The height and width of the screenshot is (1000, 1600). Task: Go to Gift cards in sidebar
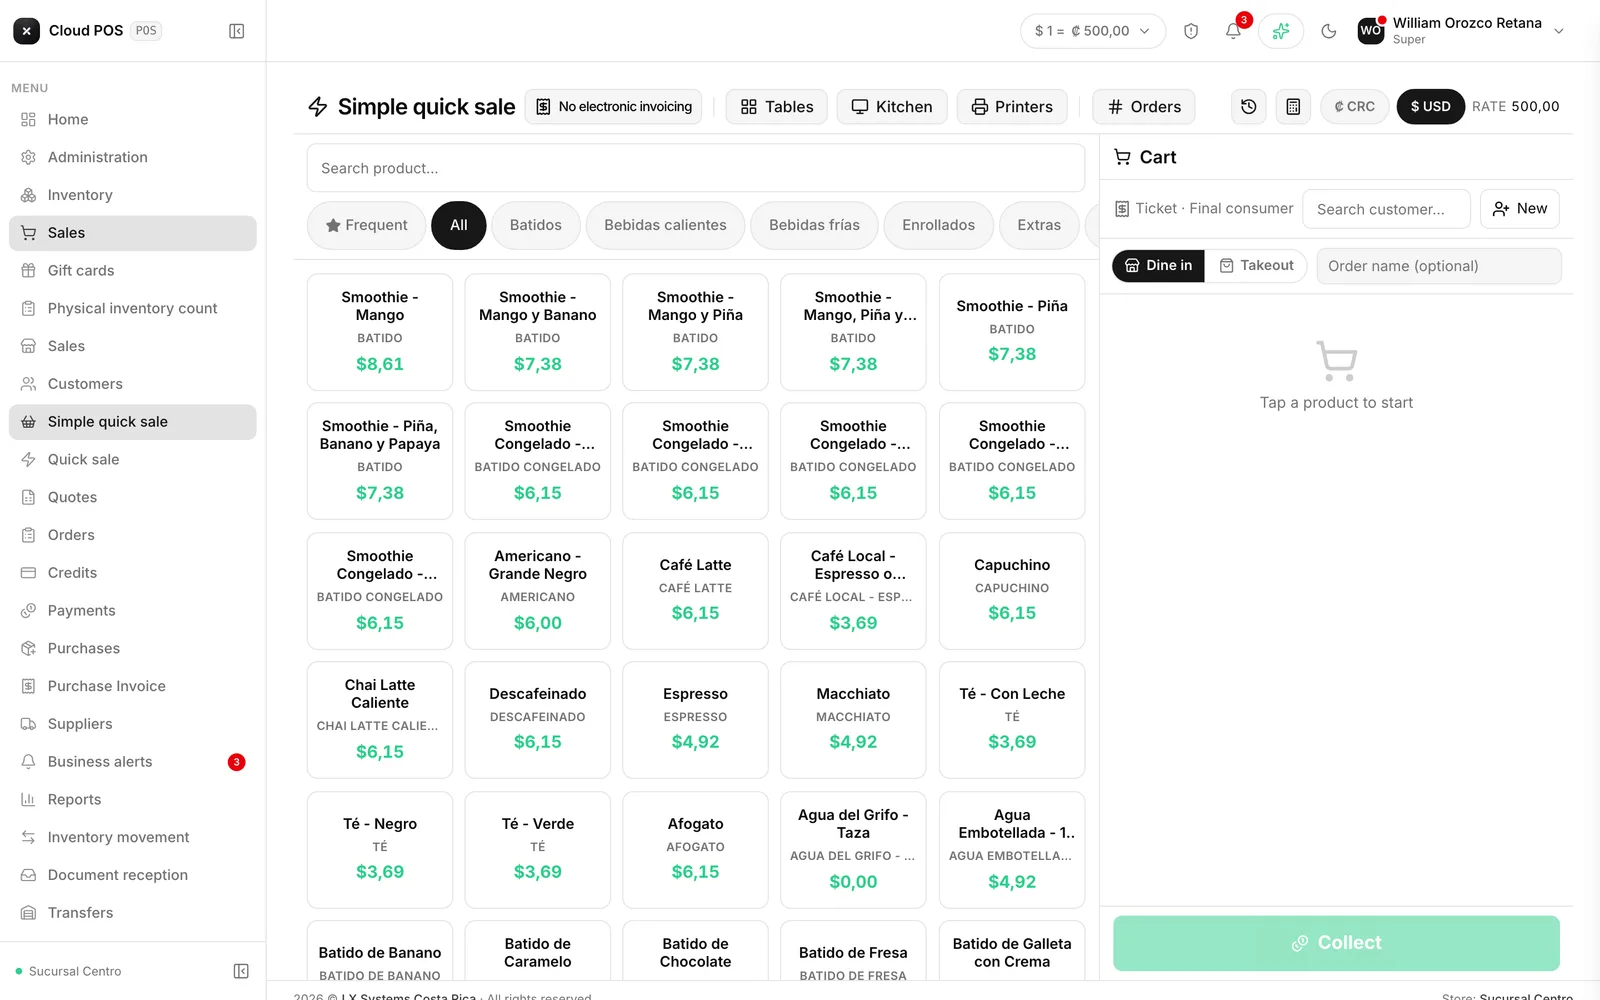pos(133,271)
